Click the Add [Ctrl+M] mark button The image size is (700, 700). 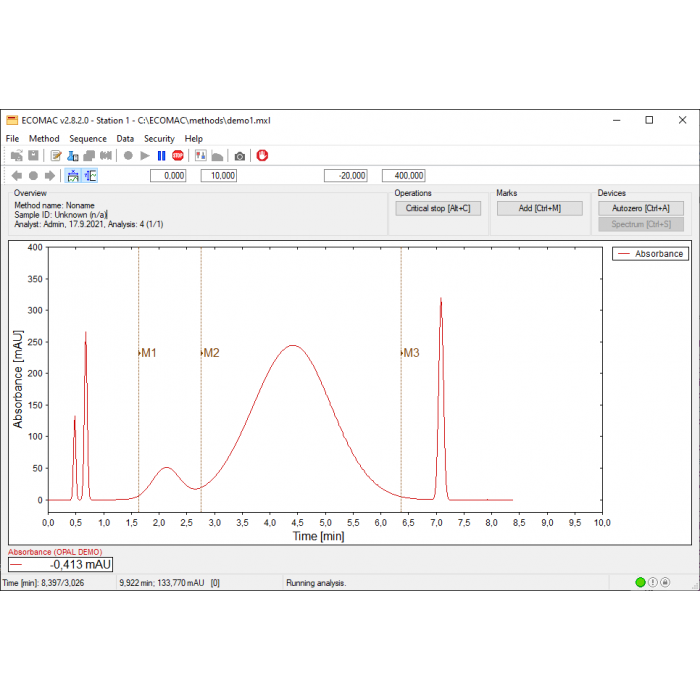coord(539,209)
